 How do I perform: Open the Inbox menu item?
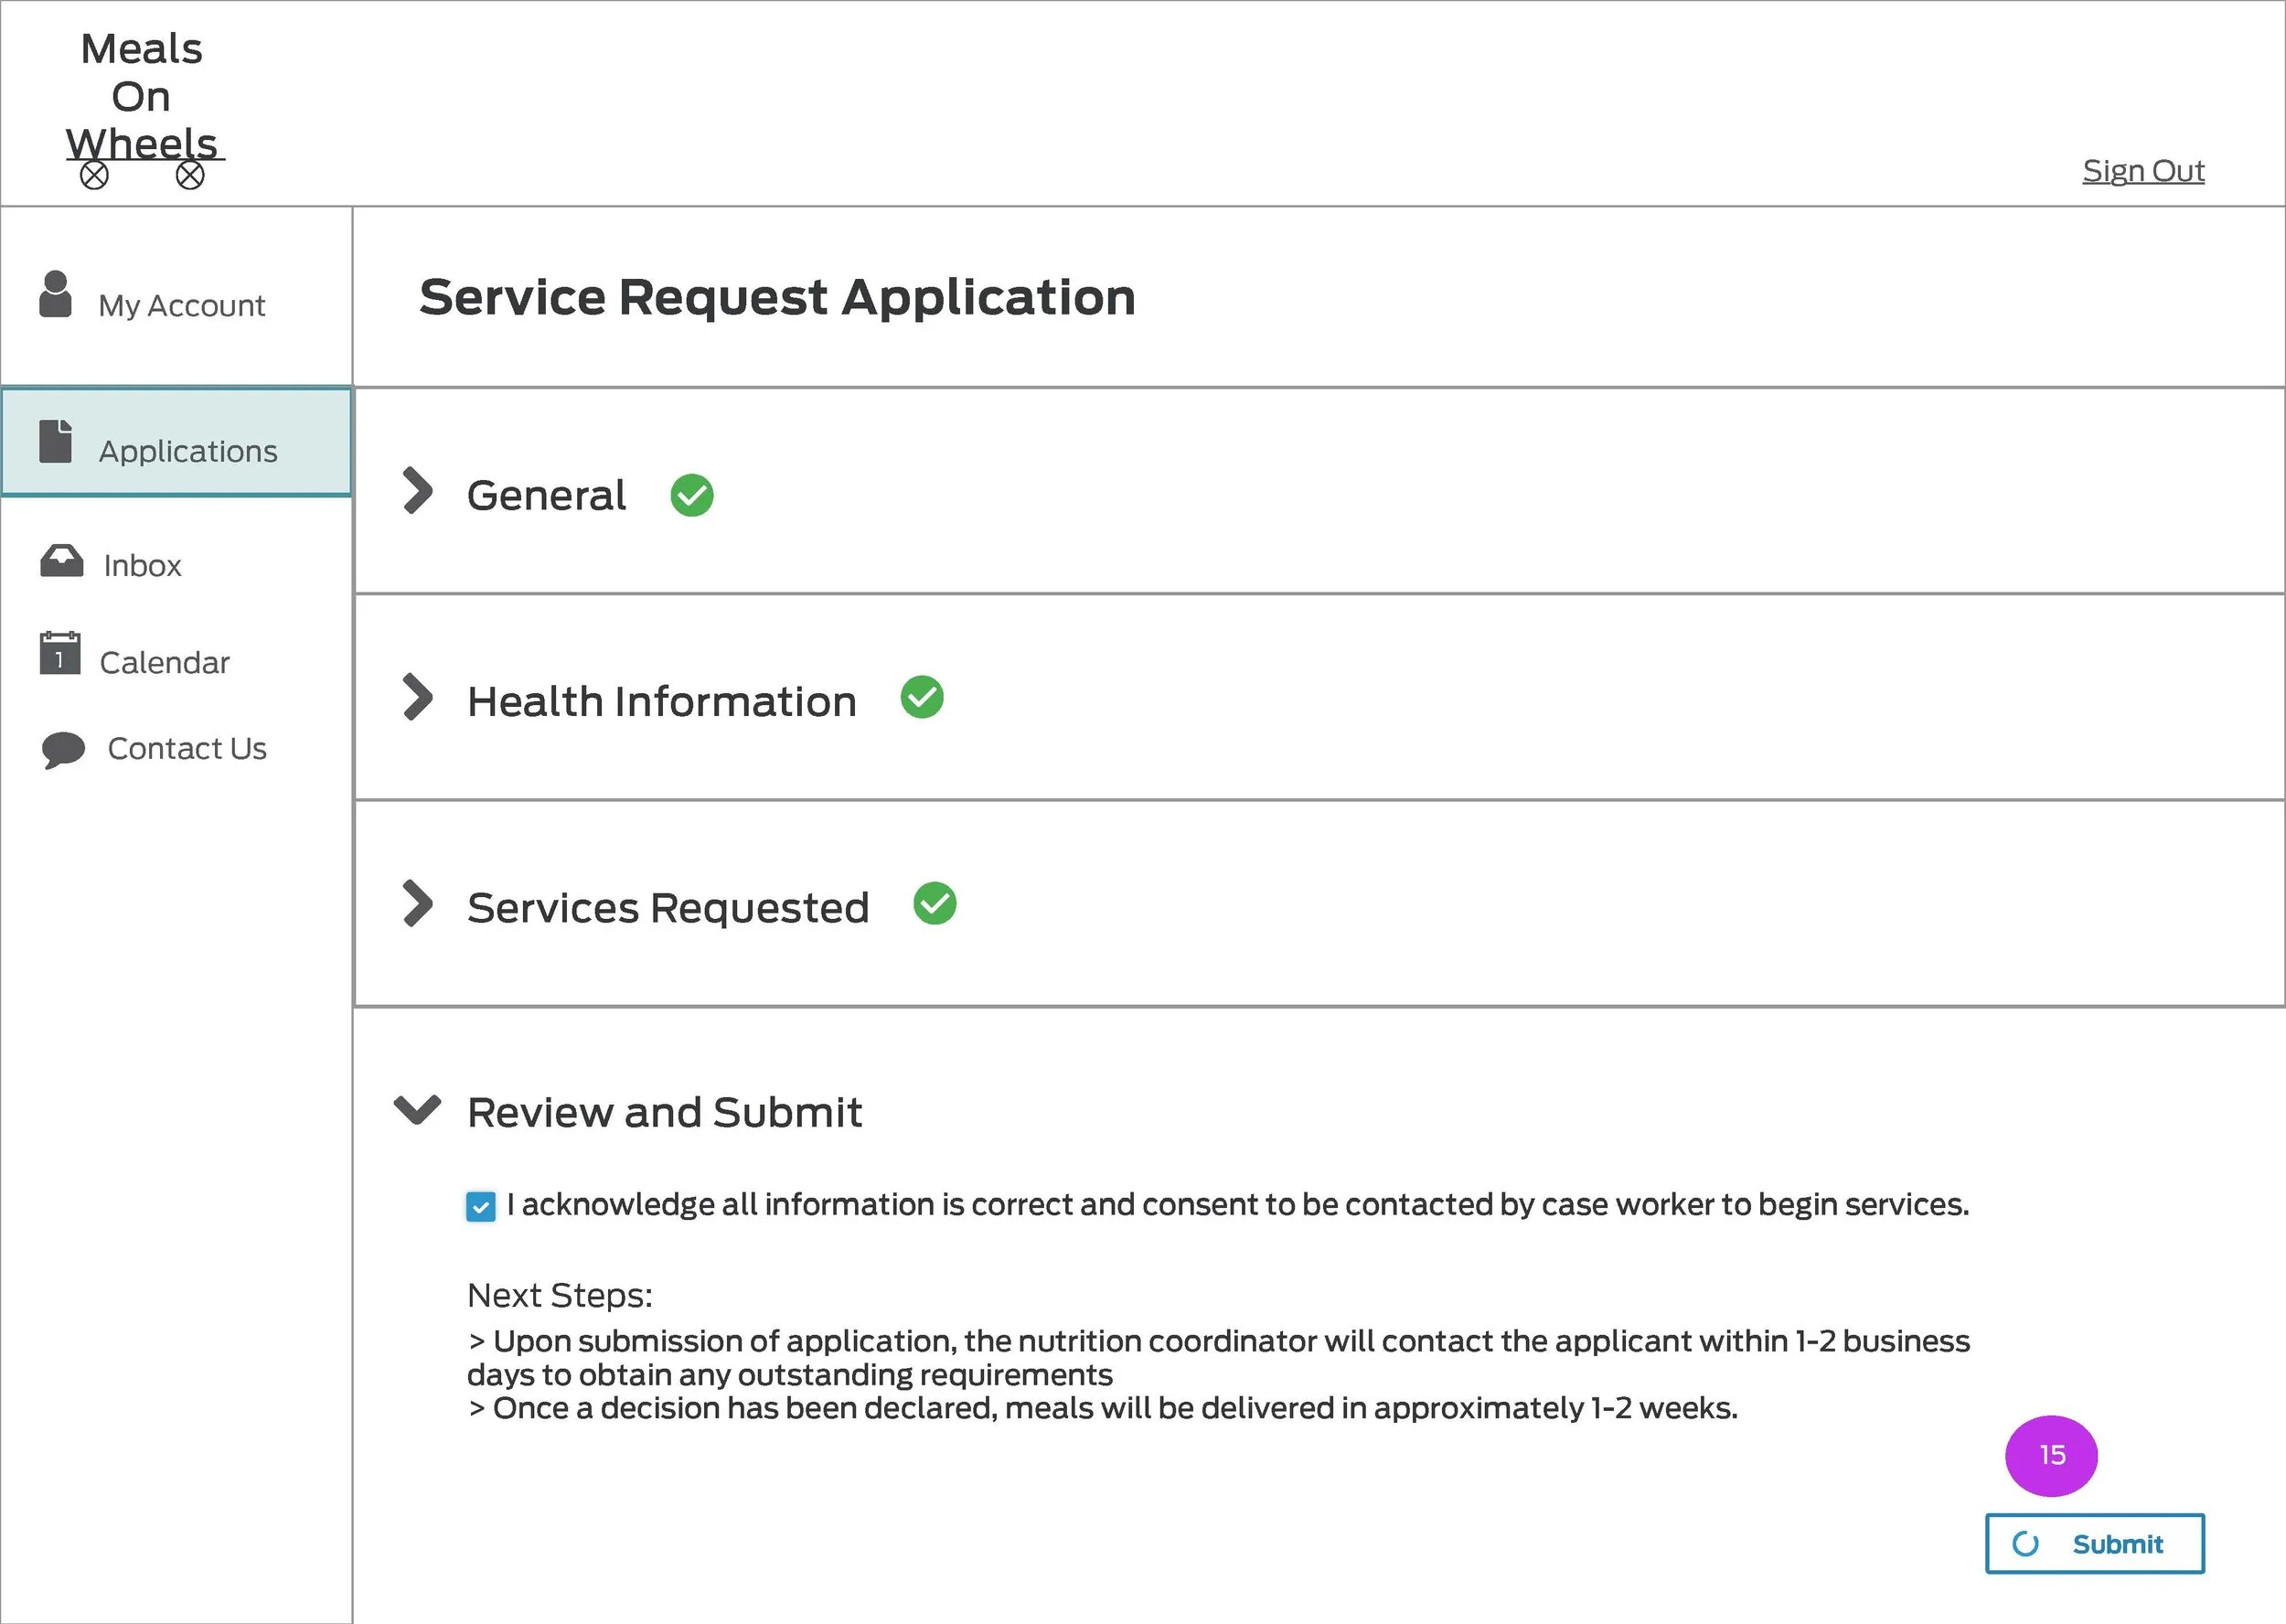click(142, 565)
